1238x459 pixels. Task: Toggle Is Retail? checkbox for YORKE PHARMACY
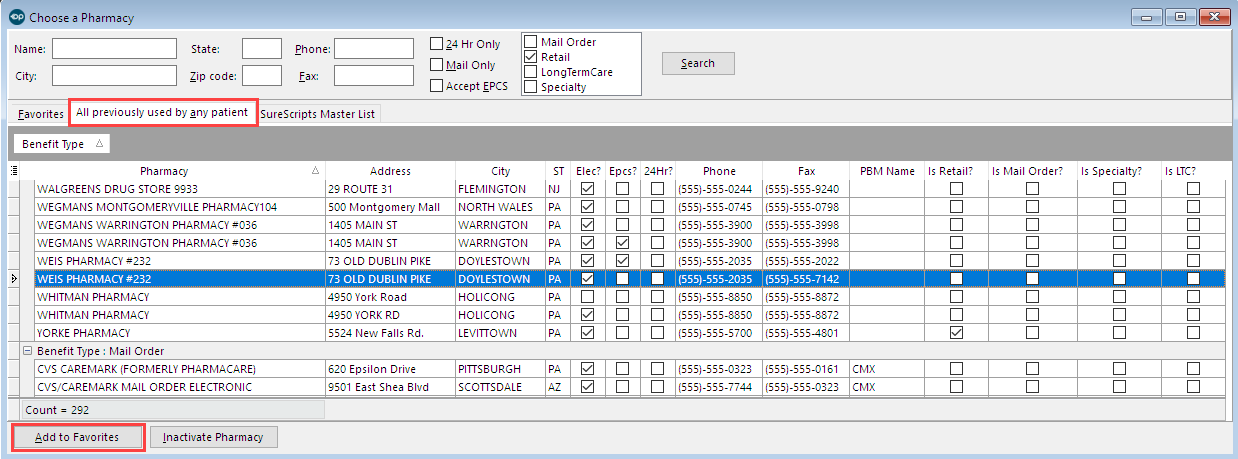(x=957, y=333)
